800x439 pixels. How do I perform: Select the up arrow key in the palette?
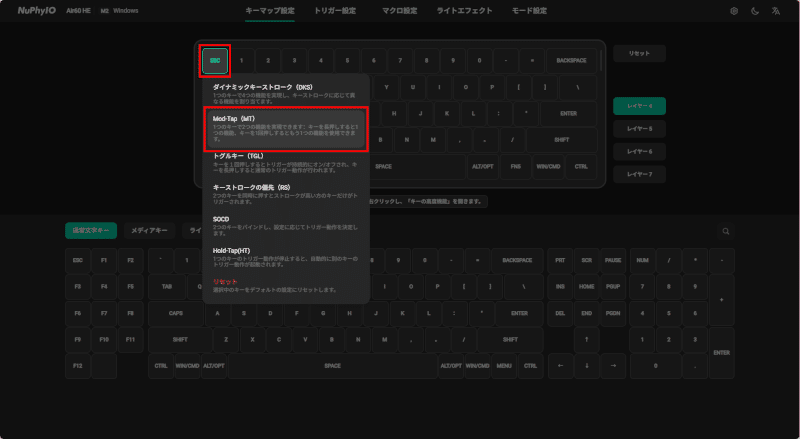point(587,339)
